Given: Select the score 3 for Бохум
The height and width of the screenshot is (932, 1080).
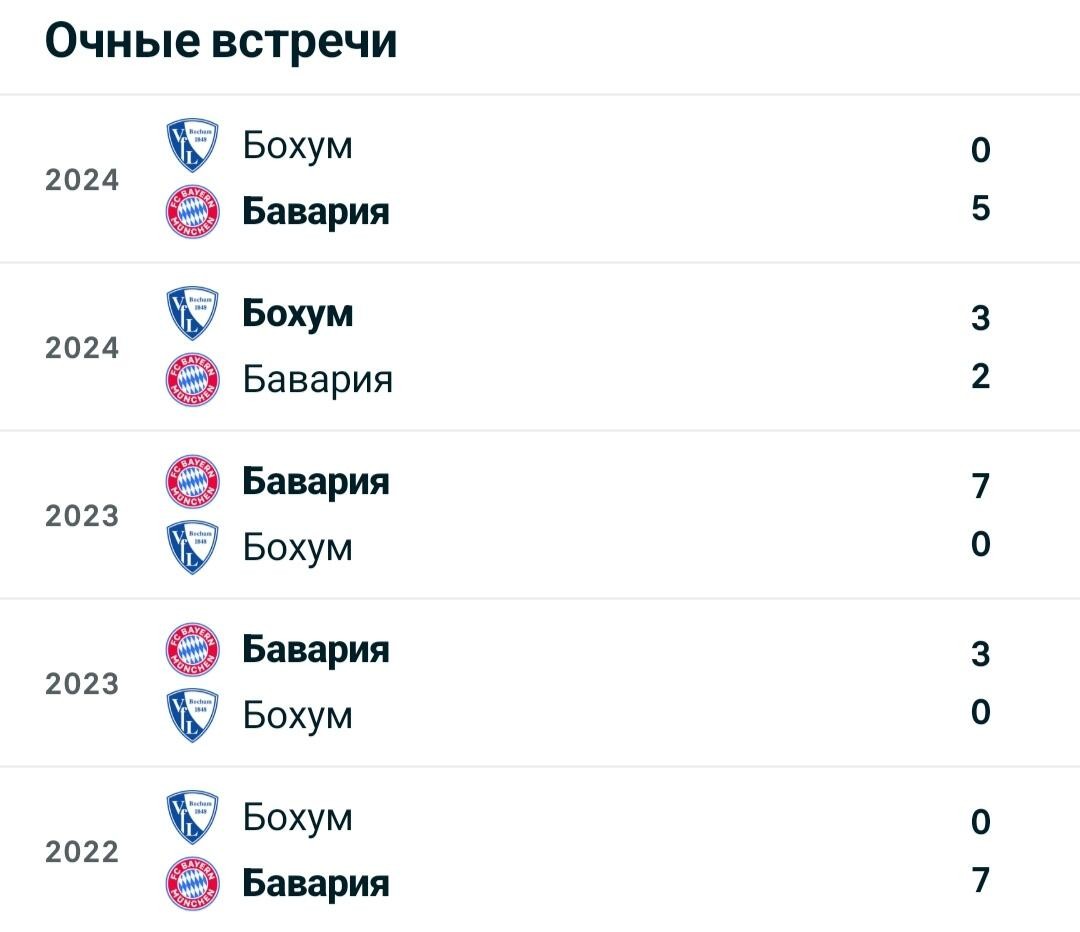Looking at the screenshot, I should tap(981, 318).
